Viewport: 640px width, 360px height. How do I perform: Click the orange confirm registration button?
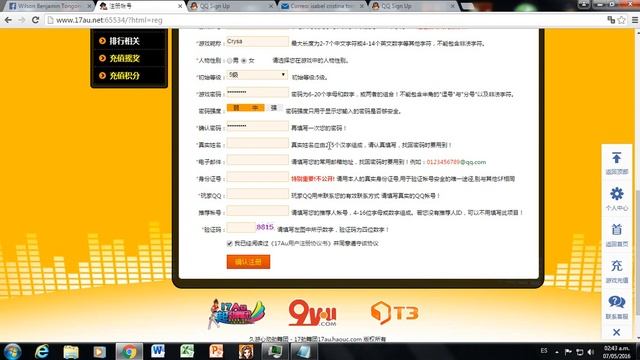[x=248, y=262]
